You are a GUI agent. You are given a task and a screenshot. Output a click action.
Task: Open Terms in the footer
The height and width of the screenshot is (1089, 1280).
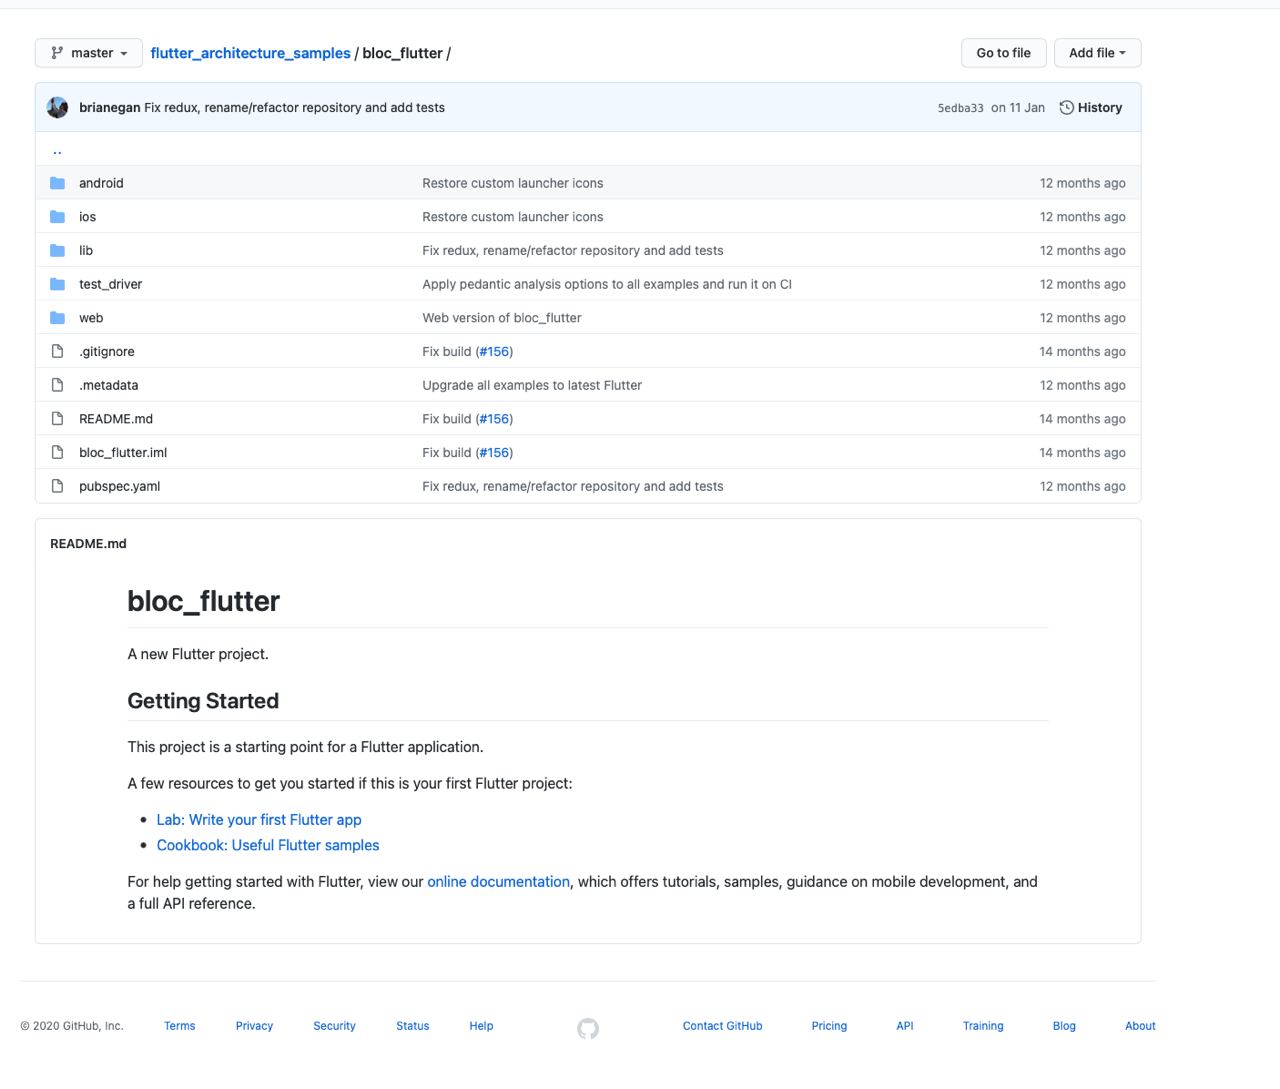click(x=180, y=1026)
